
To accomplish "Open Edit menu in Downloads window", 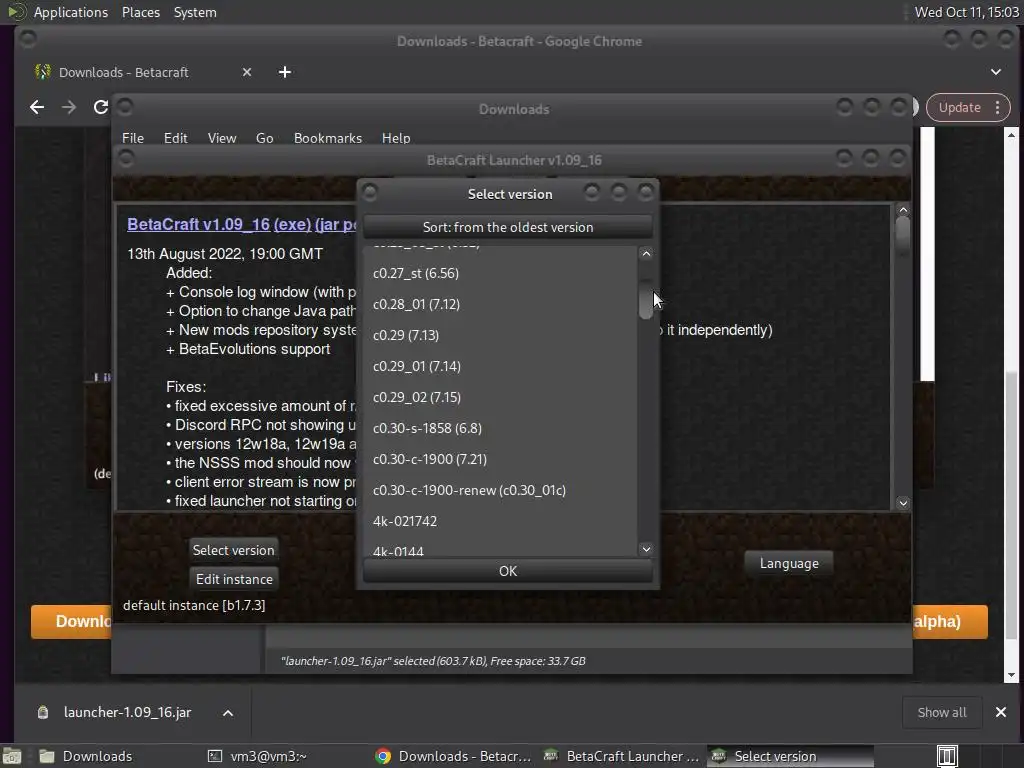I will coord(175,138).
